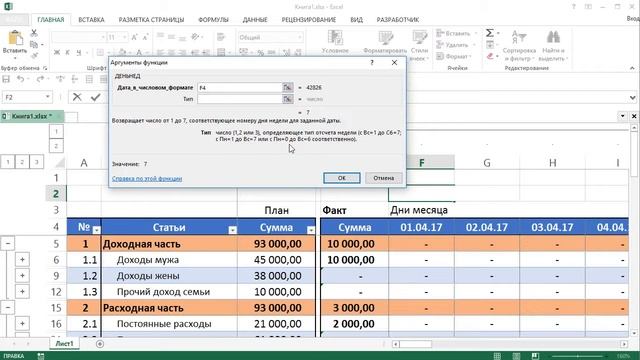The width and height of the screenshot is (640, 360).
Task: Click Format as Table (Форматировать) icon
Action: click(x=385, y=38)
